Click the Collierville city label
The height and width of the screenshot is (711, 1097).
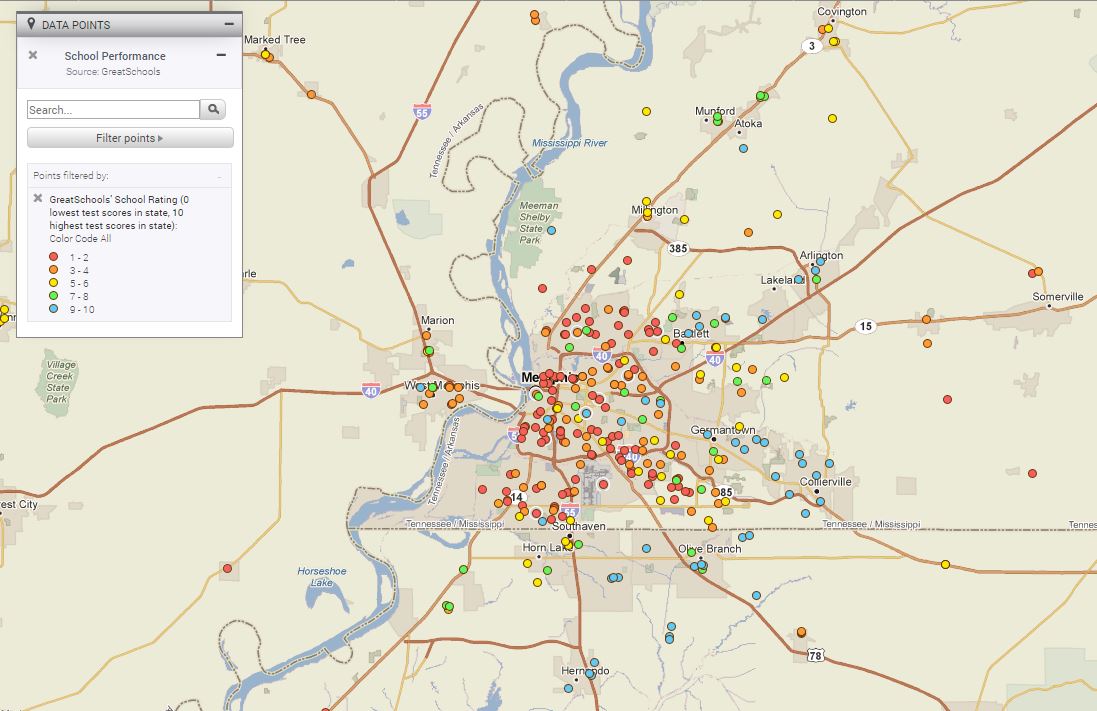click(x=826, y=481)
